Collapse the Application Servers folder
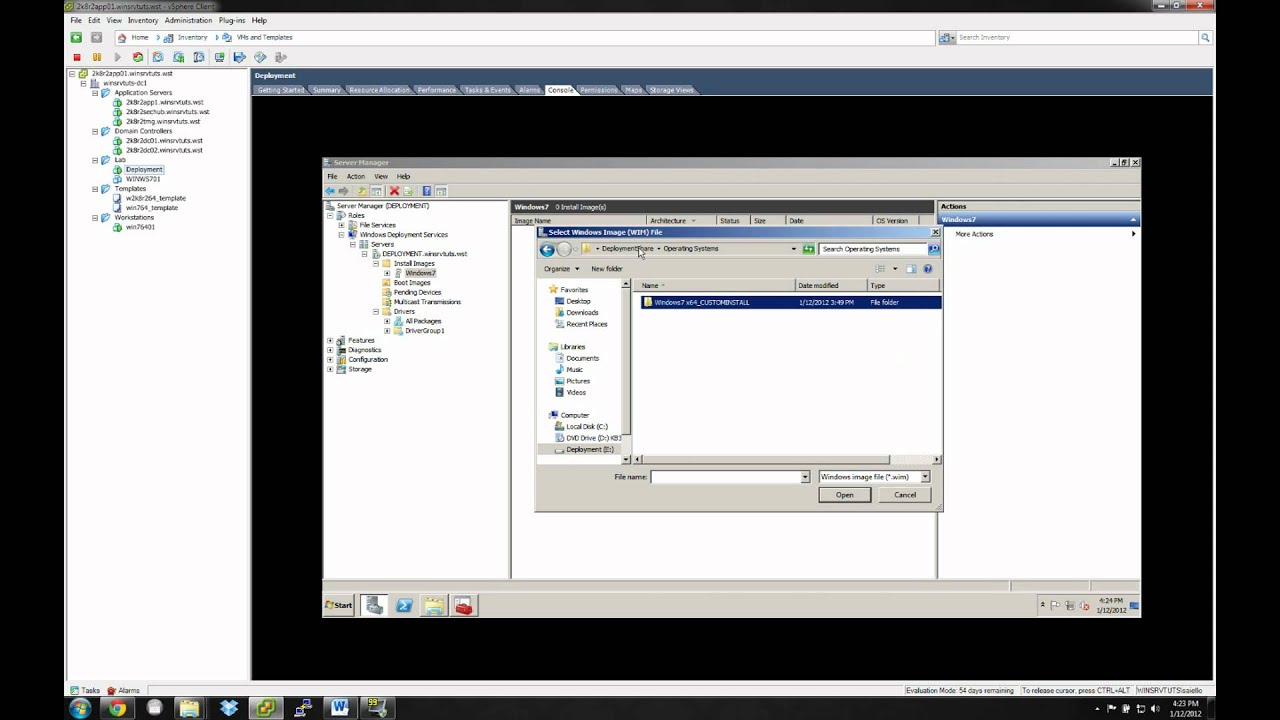The width and height of the screenshot is (1280, 720). tap(95, 93)
